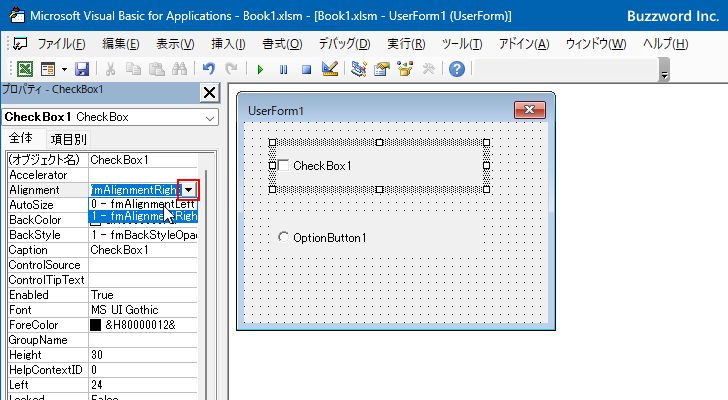Screen dimensions: 728x400
Task: Open the ウィンドウ(W) menu
Action: (x=596, y=44)
